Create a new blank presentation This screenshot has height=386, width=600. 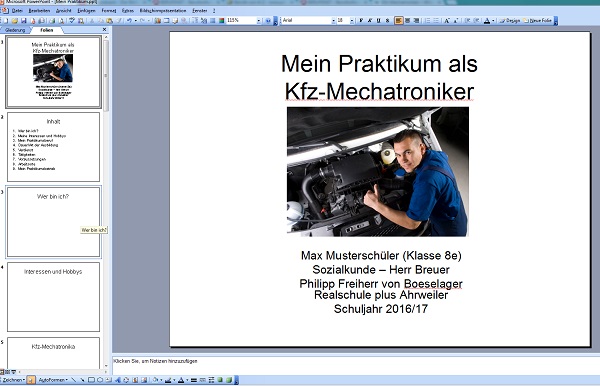[5, 21]
